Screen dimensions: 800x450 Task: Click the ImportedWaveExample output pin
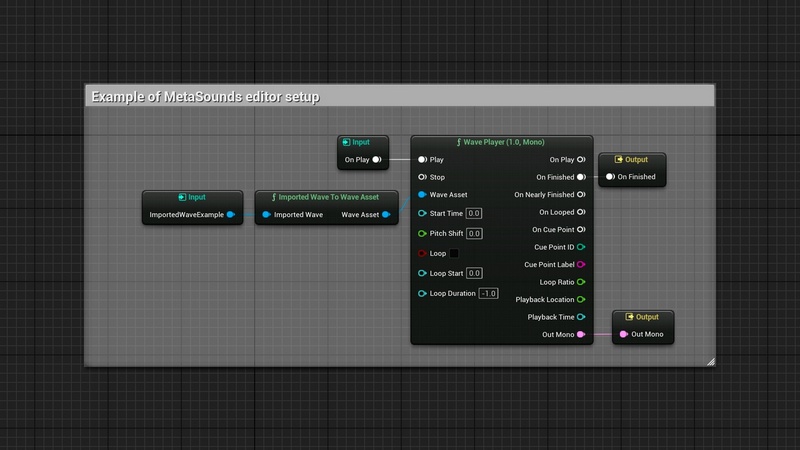point(231,214)
